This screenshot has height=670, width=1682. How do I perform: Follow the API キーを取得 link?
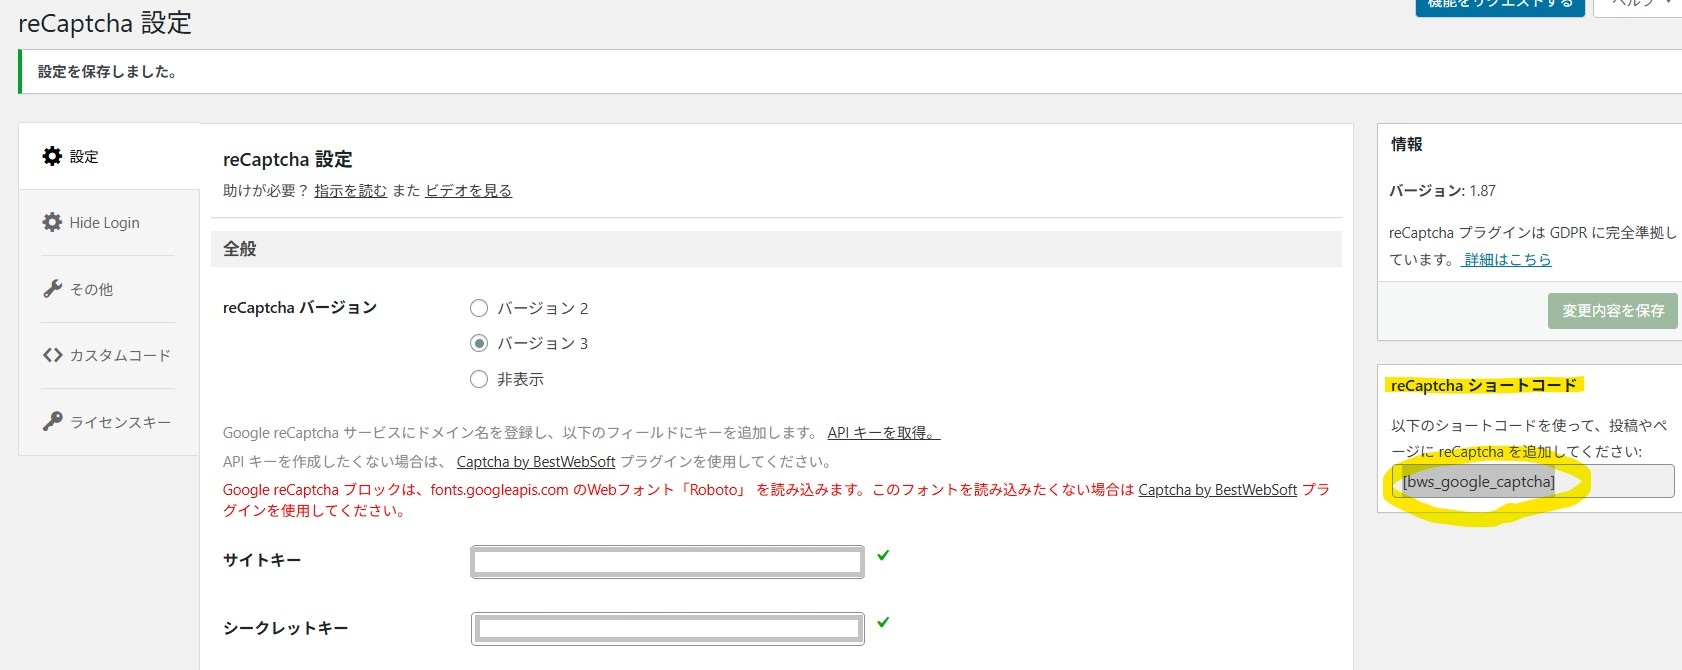point(883,432)
